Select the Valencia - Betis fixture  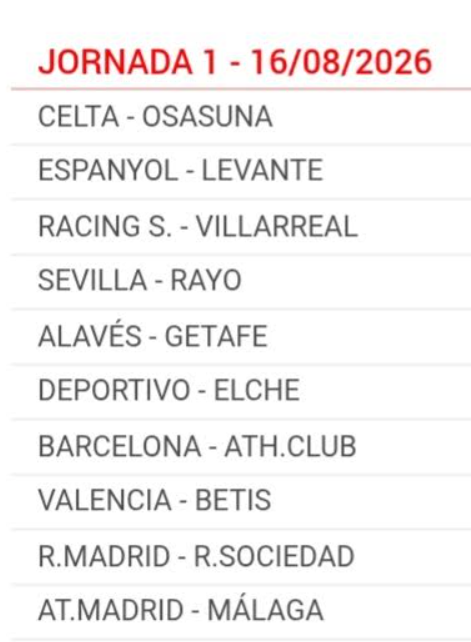(241, 501)
